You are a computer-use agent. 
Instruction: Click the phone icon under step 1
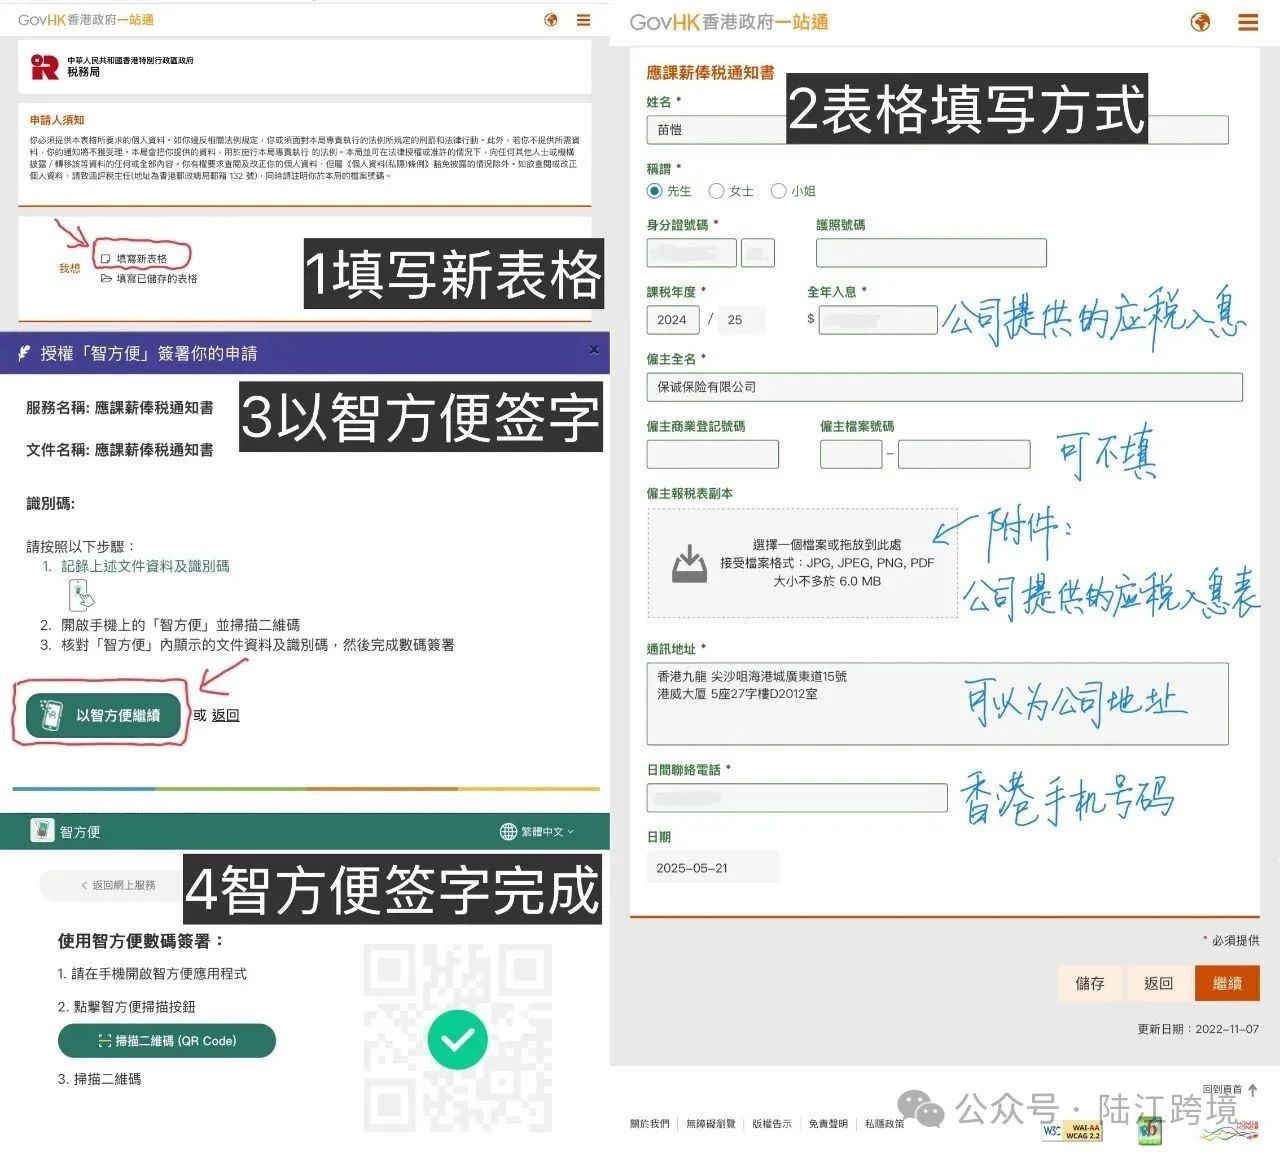click(81, 595)
